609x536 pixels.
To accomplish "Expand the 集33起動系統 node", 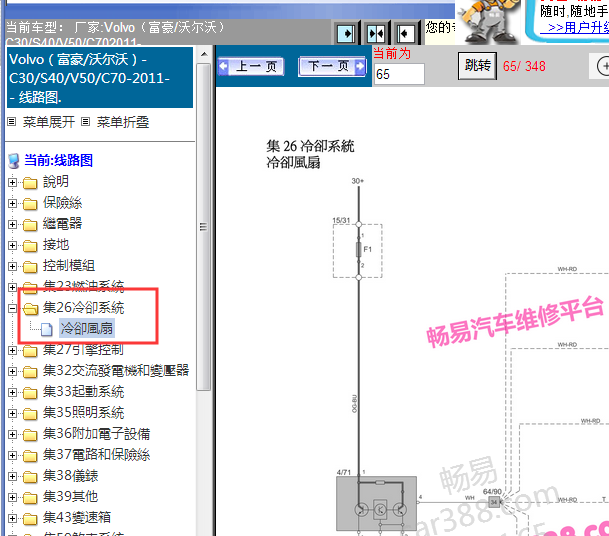I will [12, 392].
